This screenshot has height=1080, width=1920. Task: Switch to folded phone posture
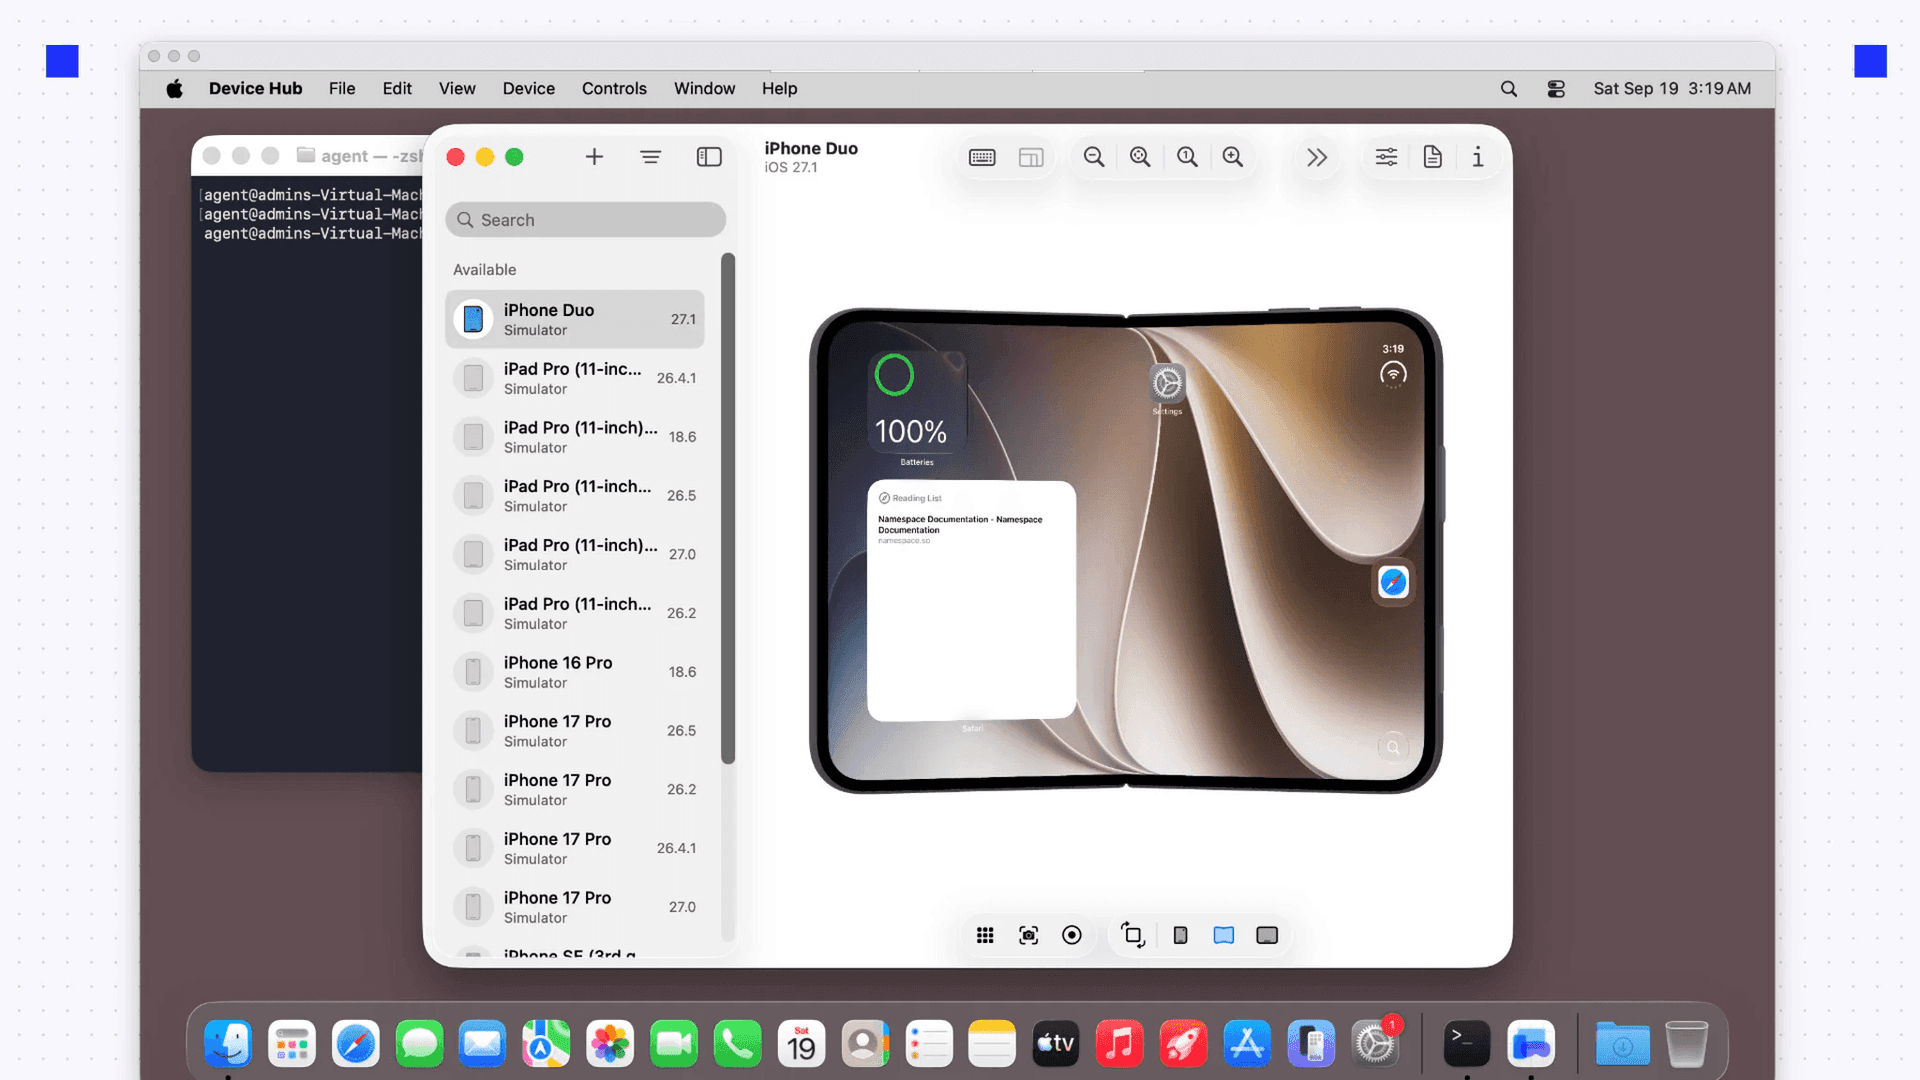pyautogui.click(x=1180, y=935)
